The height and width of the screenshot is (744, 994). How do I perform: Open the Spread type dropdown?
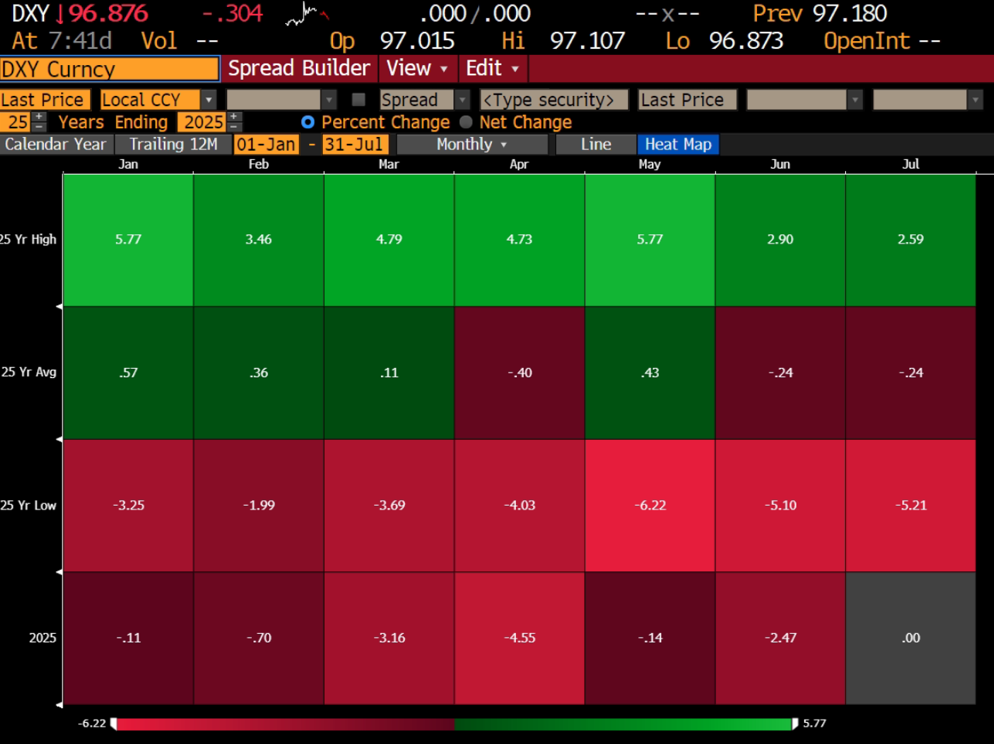point(425,100)
